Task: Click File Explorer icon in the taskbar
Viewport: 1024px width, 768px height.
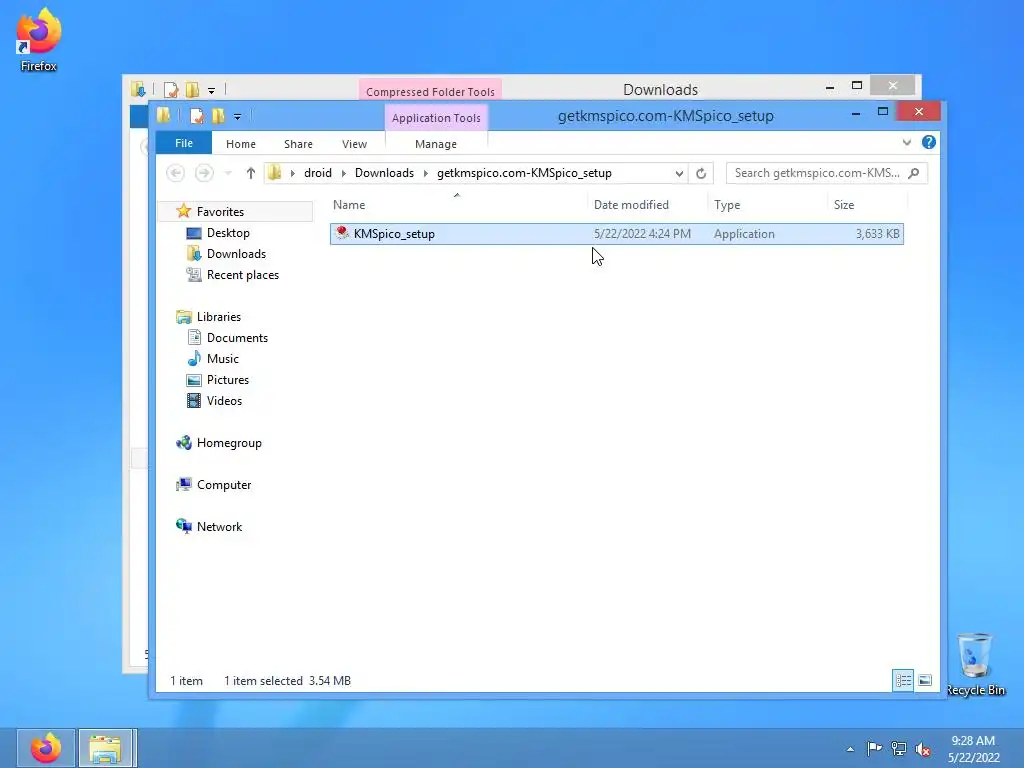Action: coord(106,748)
